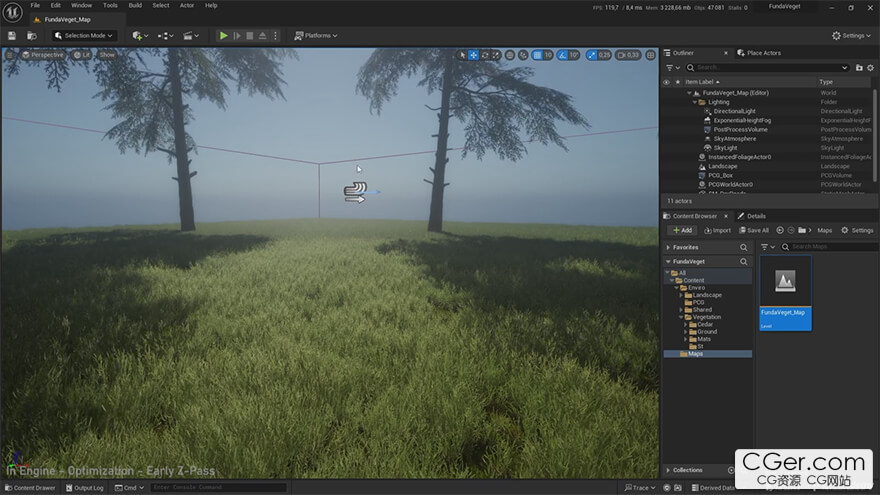This screenshot has height=495, width=880.
Task: Open the Outliner filter dropdown
Action: [x=672, y=67]
